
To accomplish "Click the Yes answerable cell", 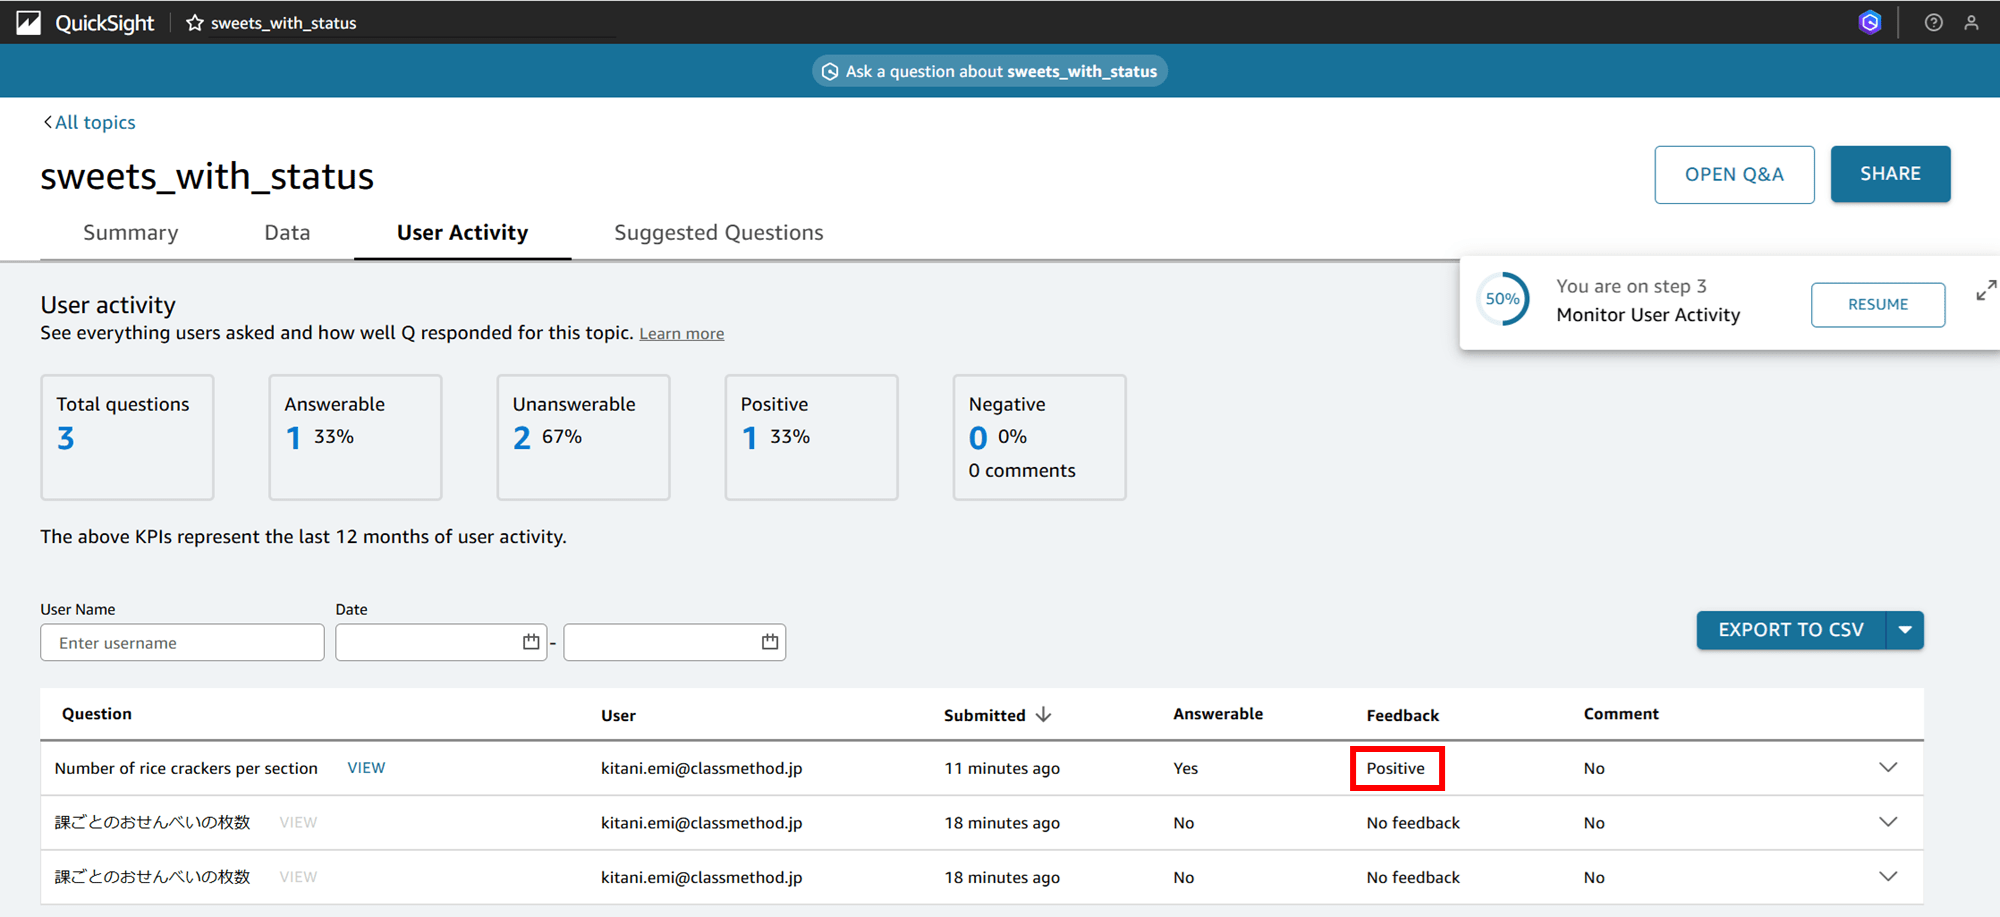I will pos(1185,768).
